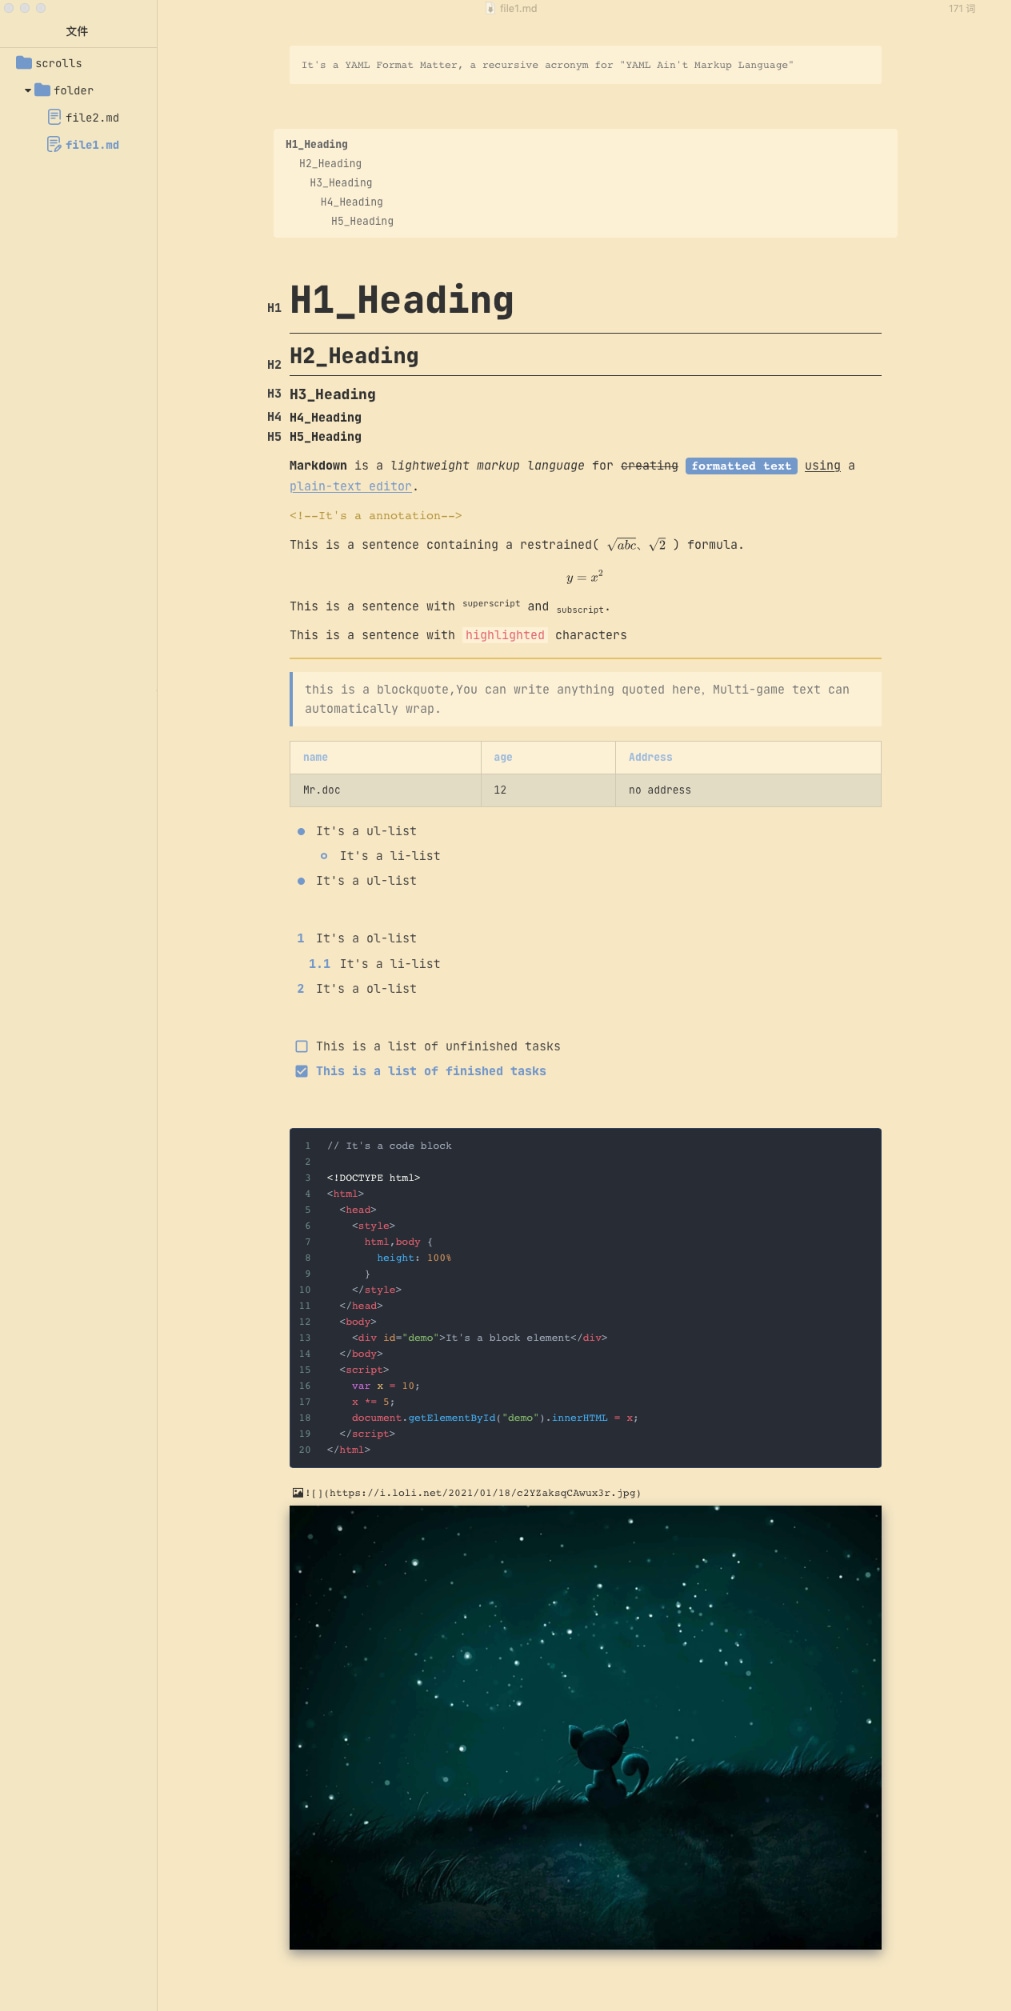
Task: Open the 文件 sidebar panel header
Action: [77, 31]
